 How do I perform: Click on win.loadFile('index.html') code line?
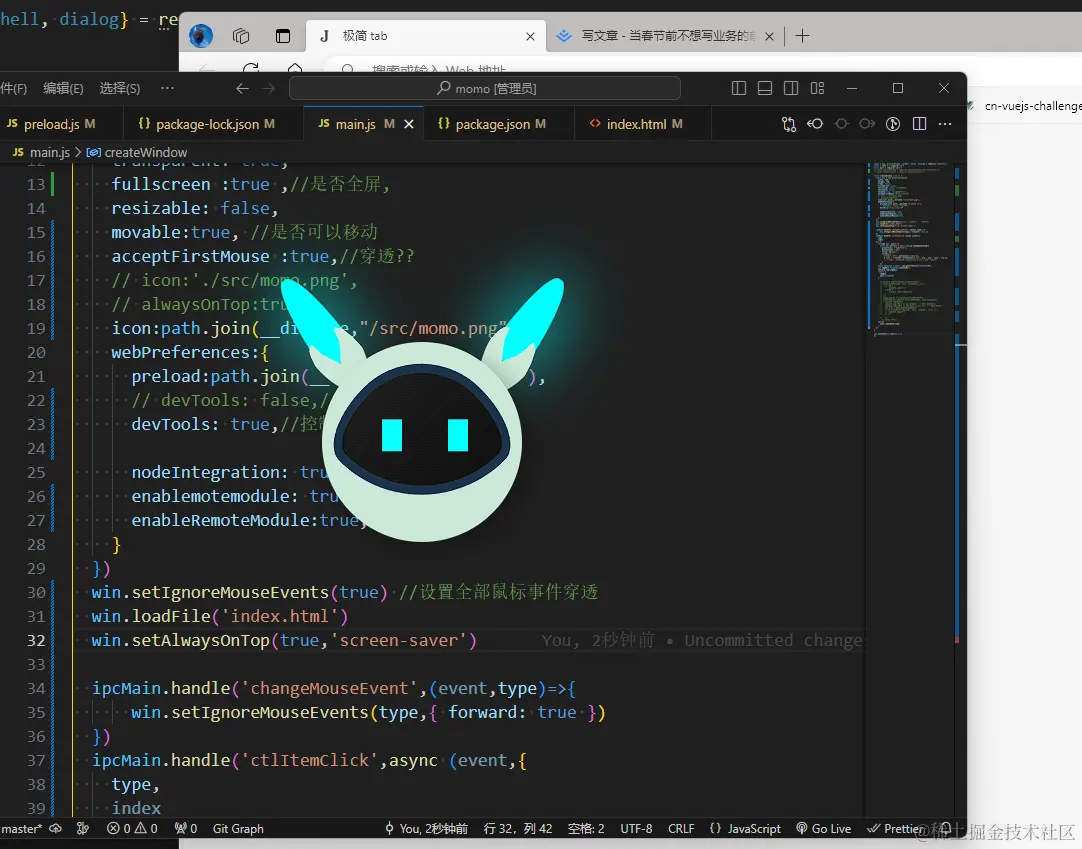click(x=219, y=616)
